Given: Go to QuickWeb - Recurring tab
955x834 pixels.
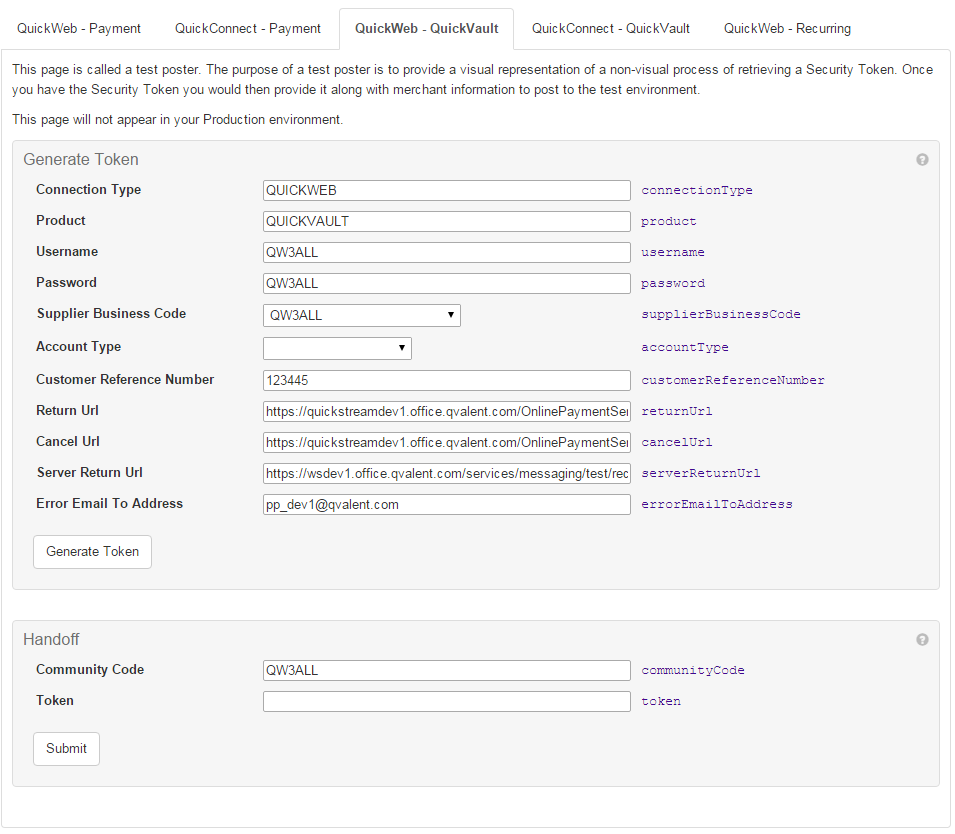Looking at the screenshot, I should (x=787, y=28).
